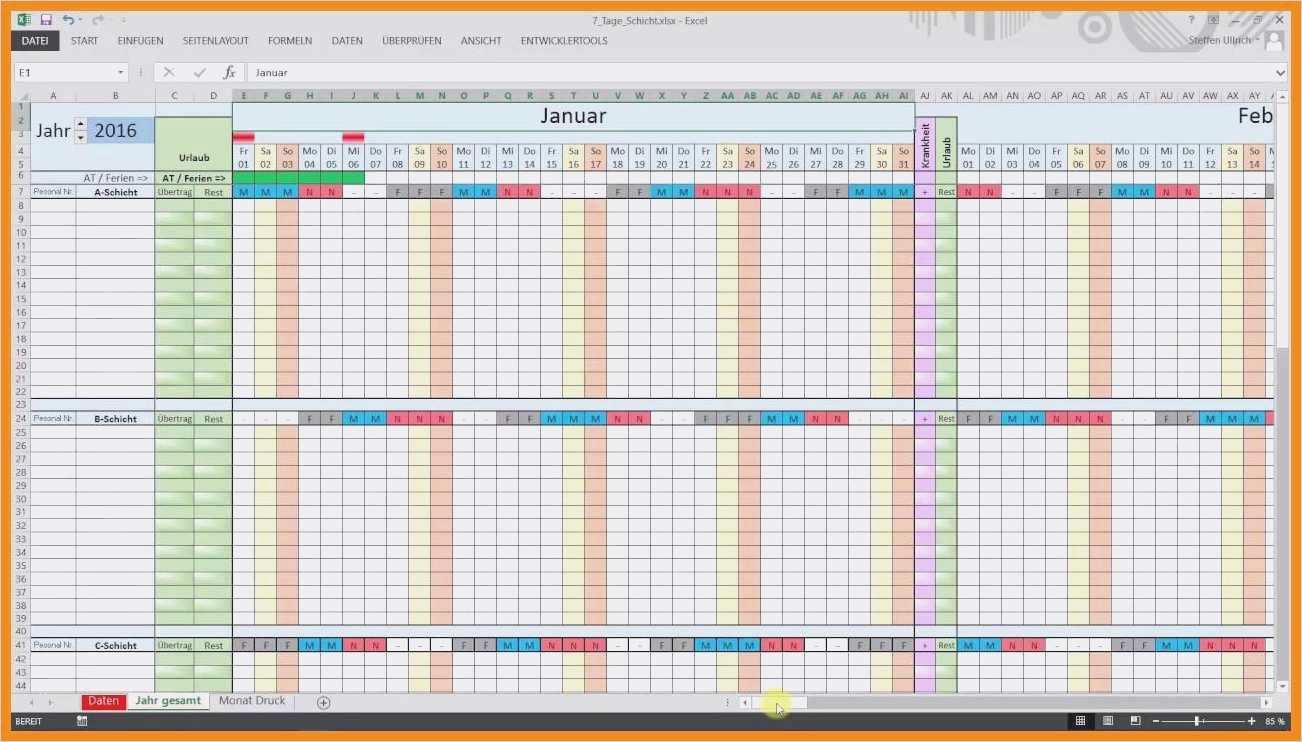
Task: Click the horizontal scrollbar left arrow
Action: [x=745, y=703]
